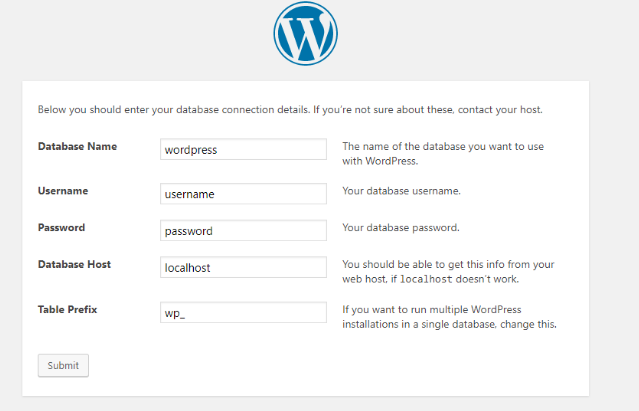This screenshot has width=639, height=411.
Task: Click the Table Prefix field showing wp_
Action: (x=243, y=312)
